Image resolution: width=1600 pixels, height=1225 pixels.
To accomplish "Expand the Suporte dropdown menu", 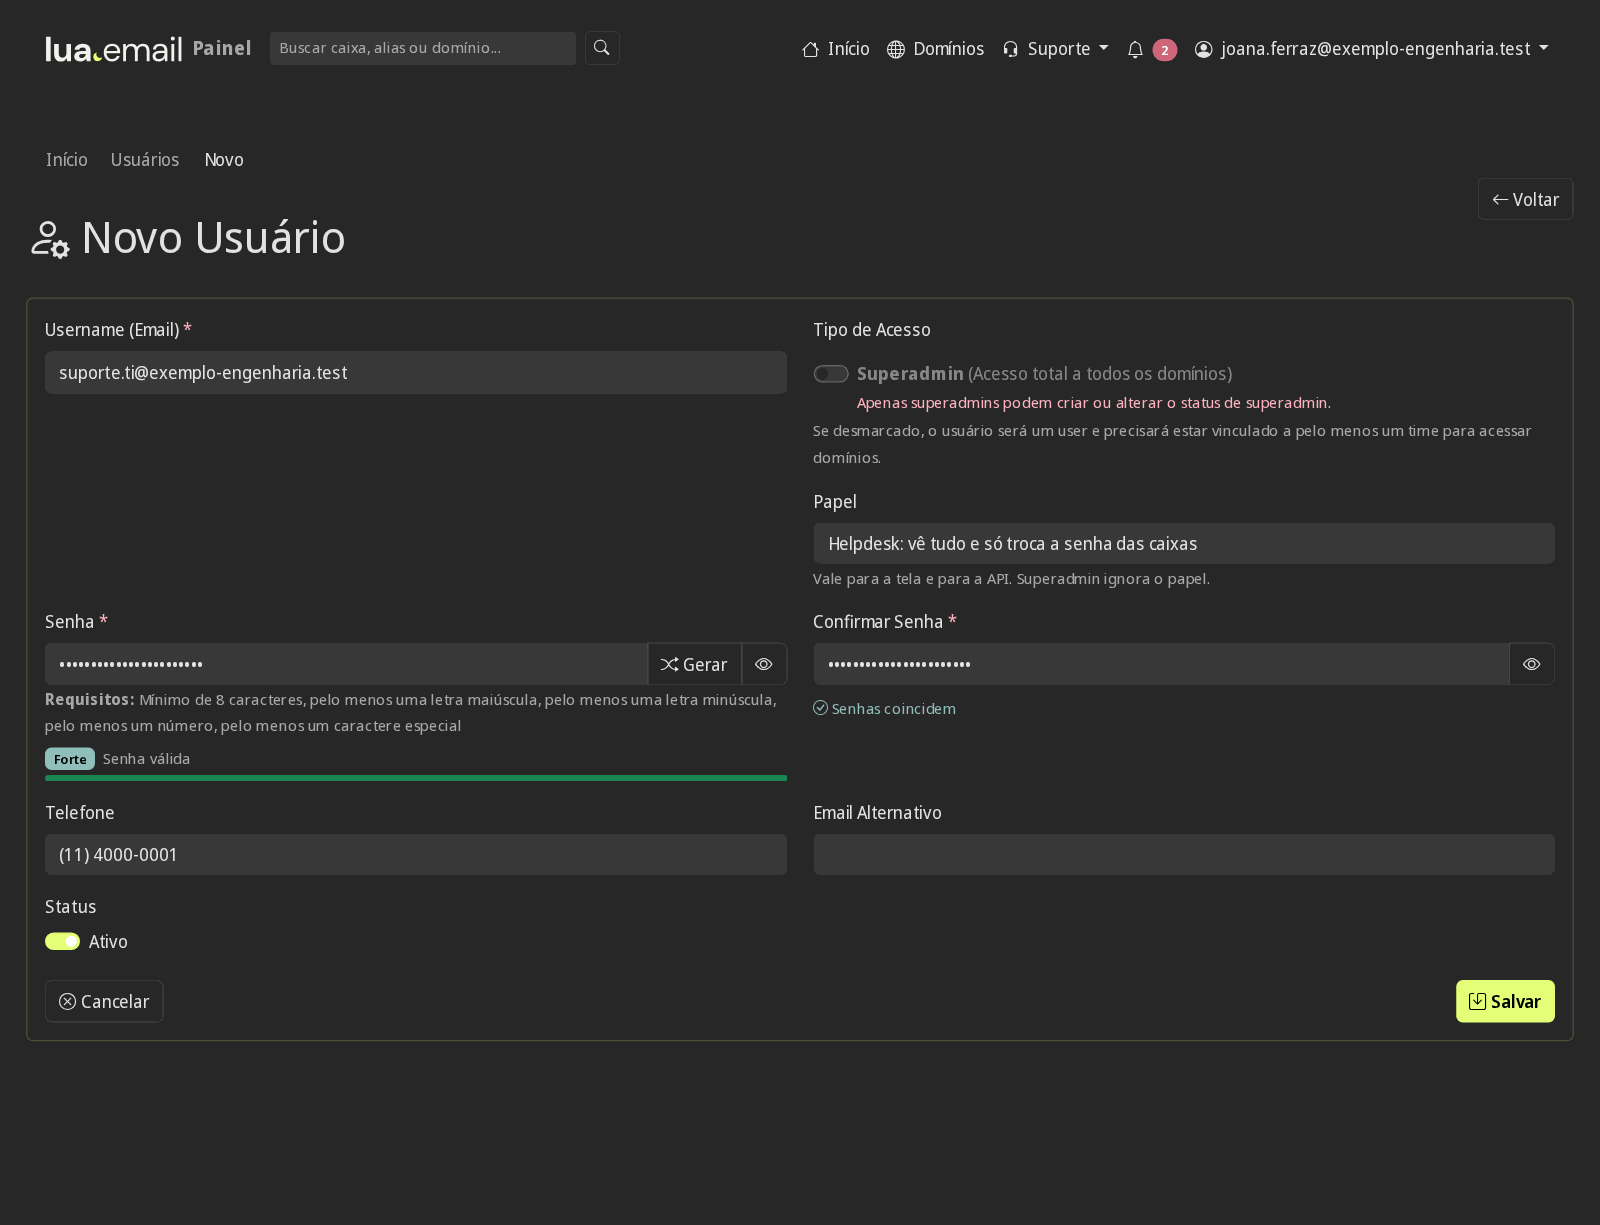I will pyautogui.click(x=1056, y=49).
